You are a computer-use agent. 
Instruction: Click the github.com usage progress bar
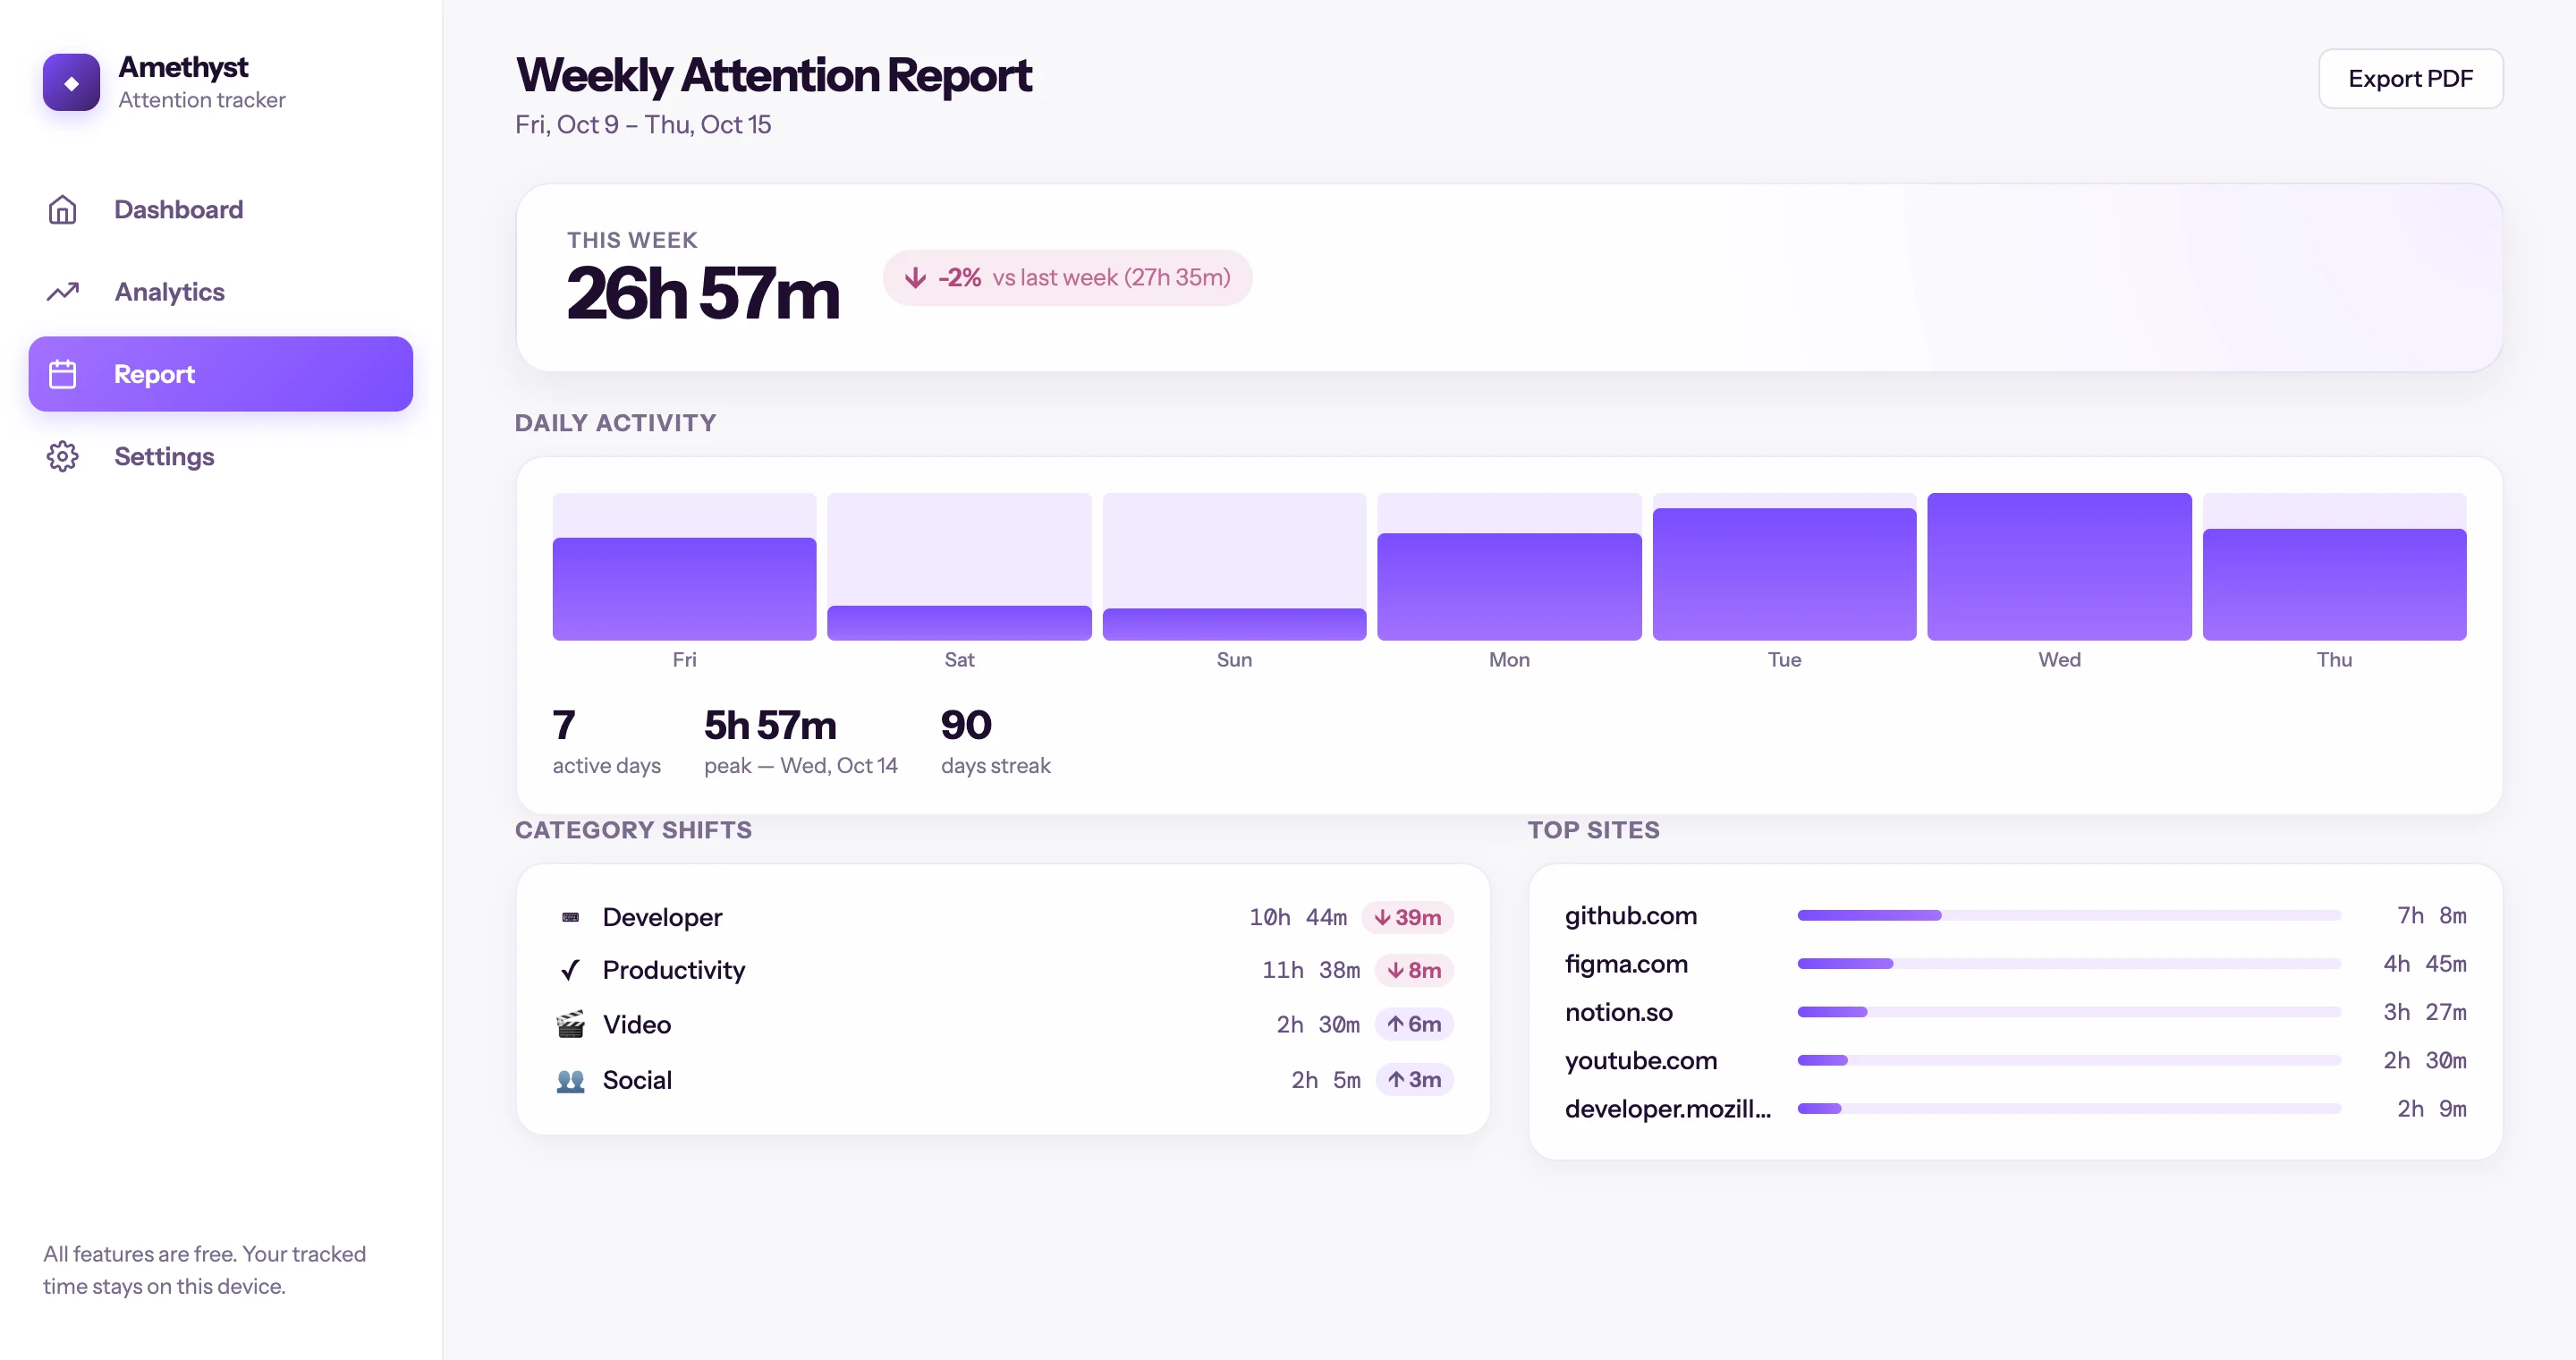[x=2069, y=915]
